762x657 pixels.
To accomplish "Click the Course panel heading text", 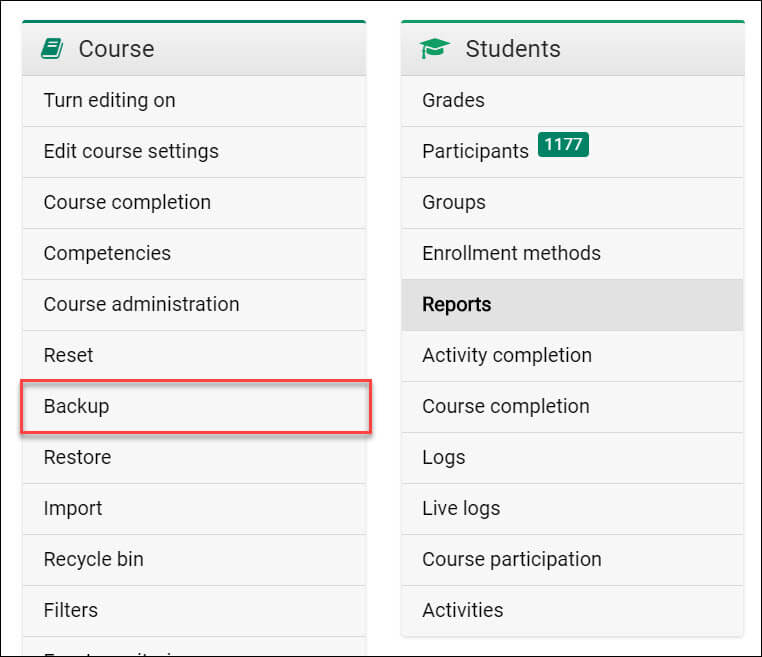I will point(117,49).
